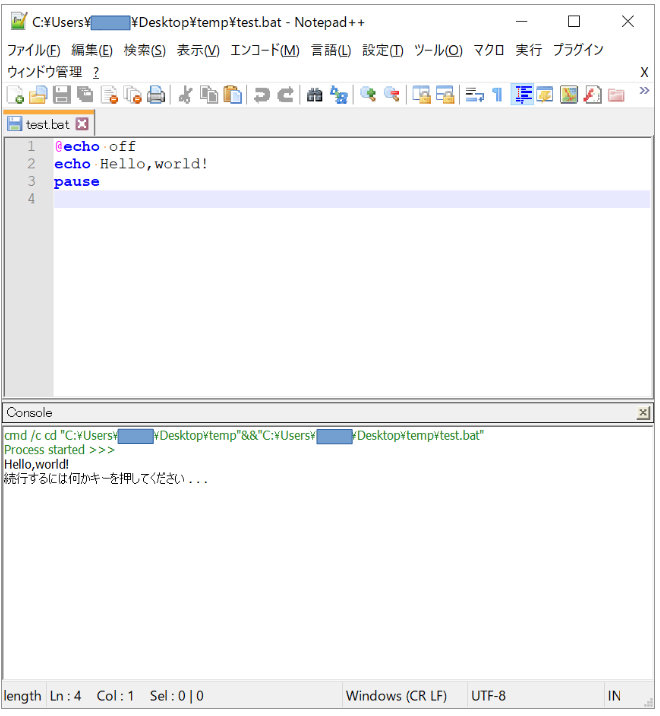Open the マクロ menu
The height and width of the screenshot is (716, 660).
pyautogui.click(x=489, y=50)
